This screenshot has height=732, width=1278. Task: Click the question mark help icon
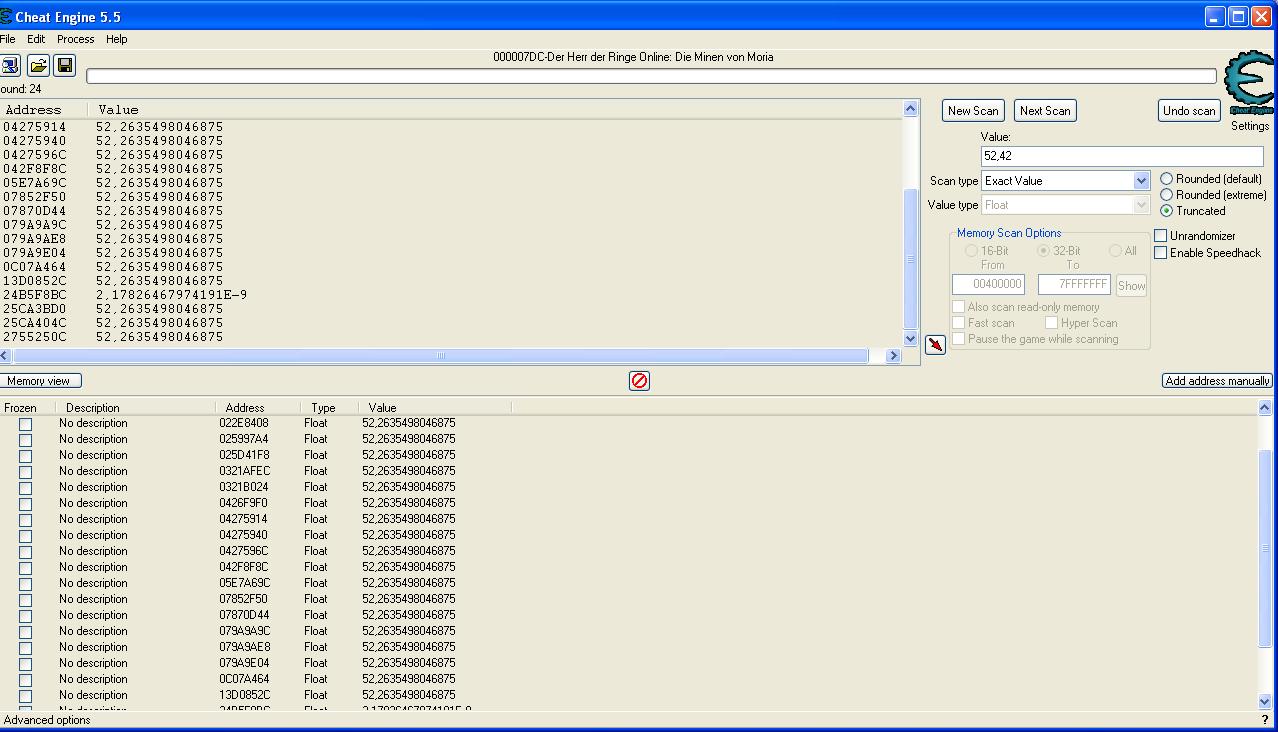[1265, 720]
